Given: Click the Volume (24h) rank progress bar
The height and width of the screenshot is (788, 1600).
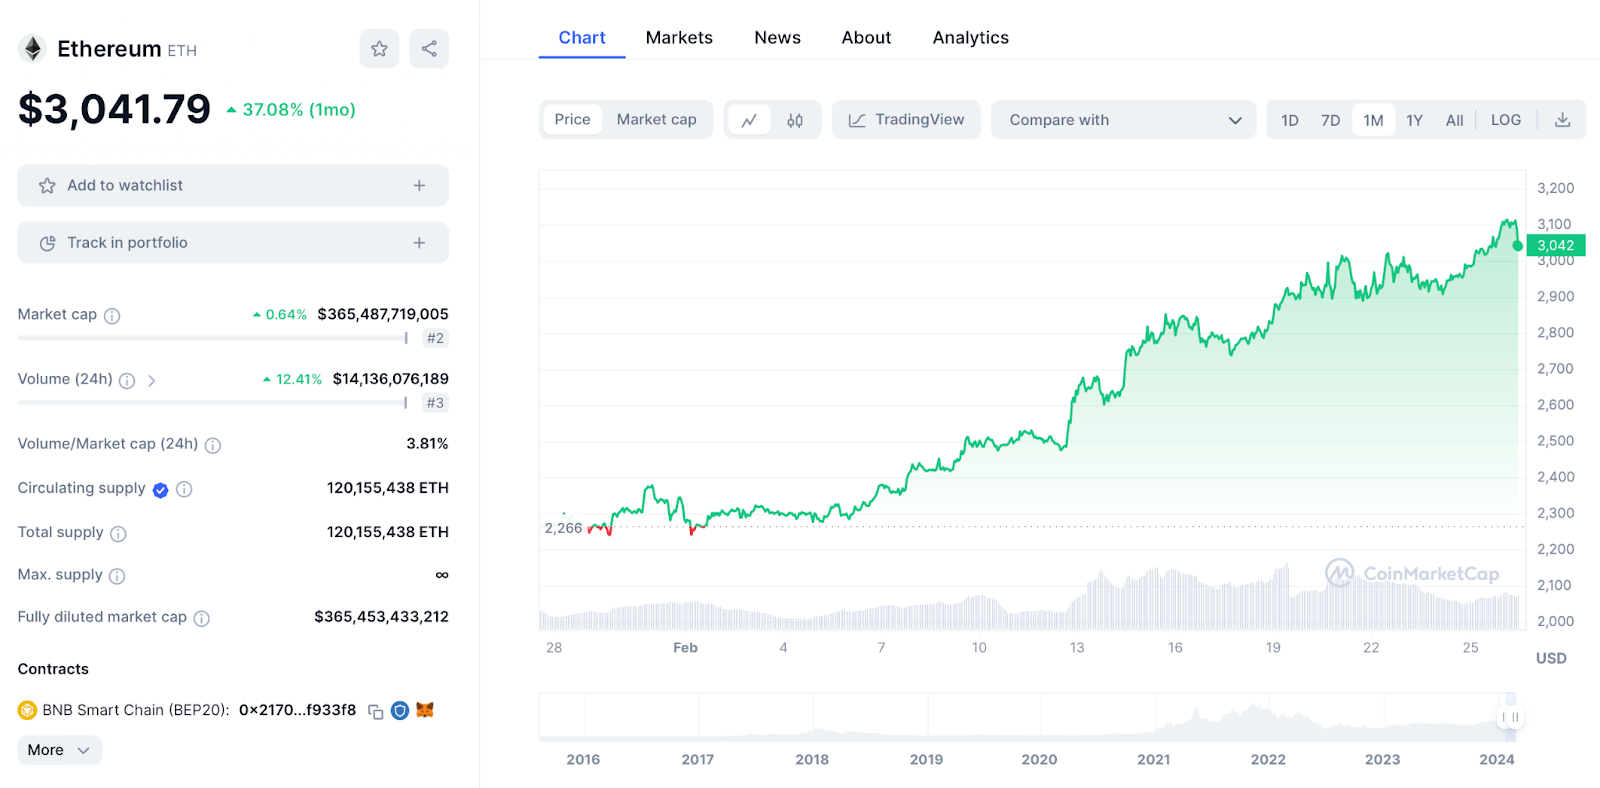Looking at the screenshot, I should click(213, 403).
